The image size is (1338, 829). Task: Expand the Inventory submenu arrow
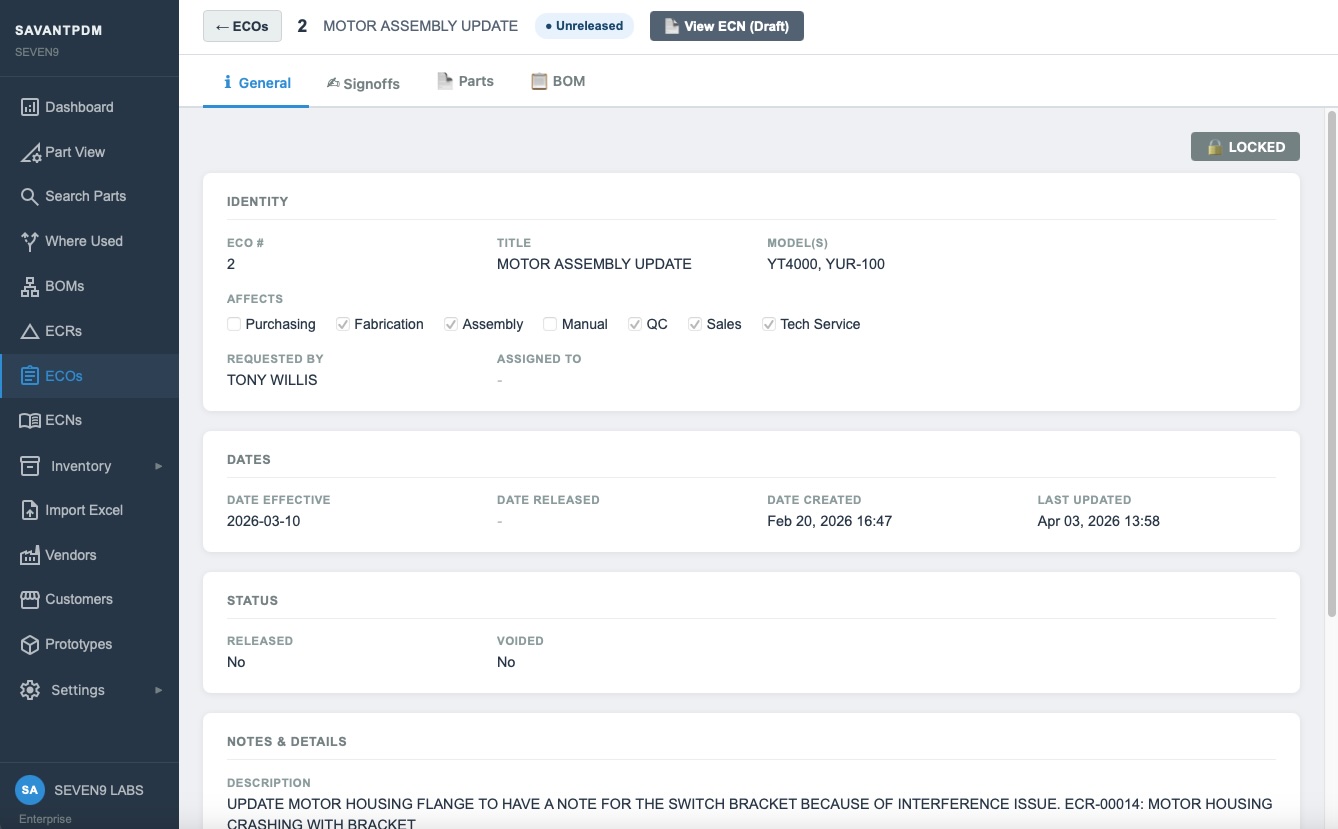pyautogui.click(x=158, y=466)
